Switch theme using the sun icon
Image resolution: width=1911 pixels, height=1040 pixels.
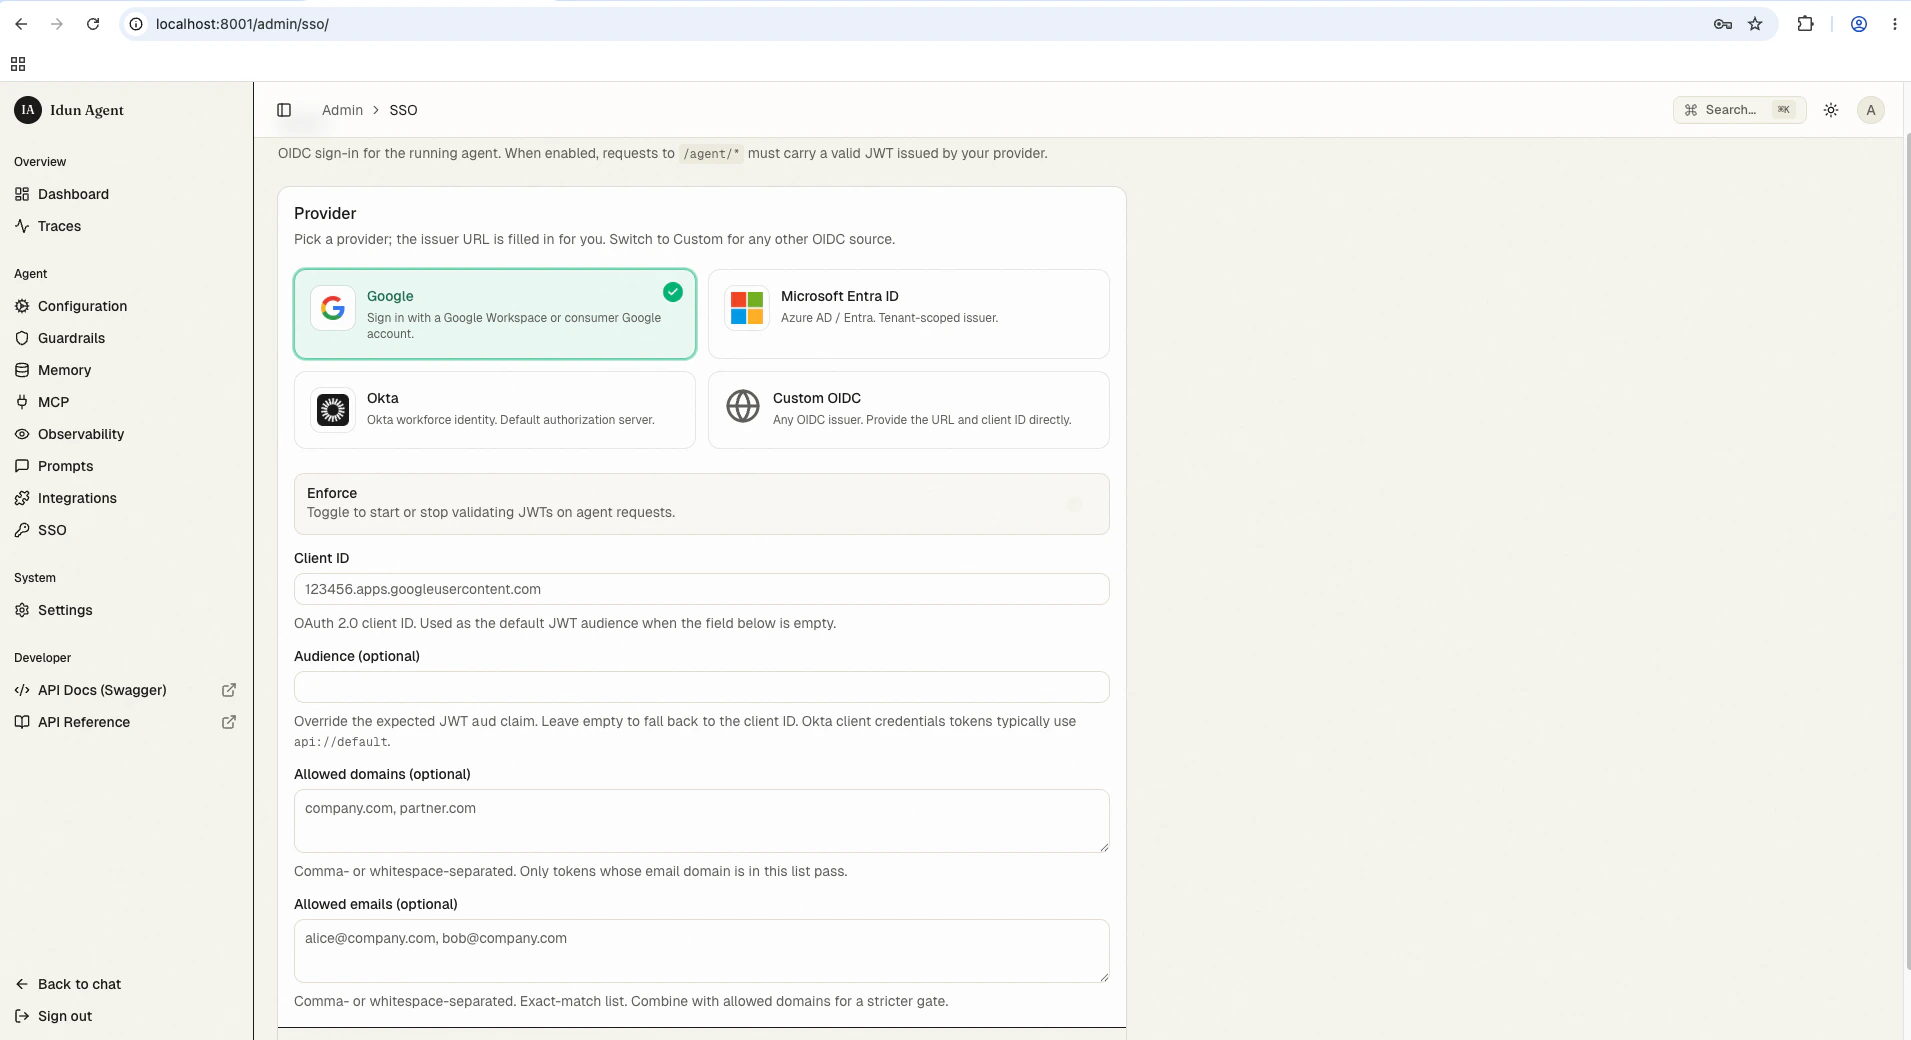(x=1831, y=110)
